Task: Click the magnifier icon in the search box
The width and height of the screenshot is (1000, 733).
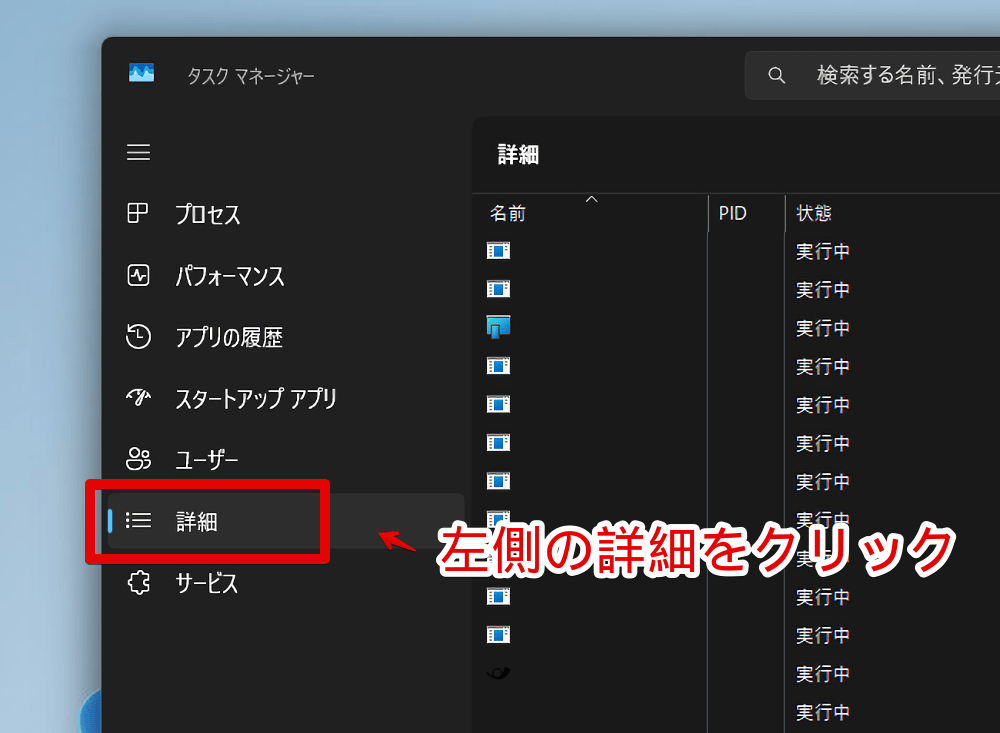Action: point(776,75)
